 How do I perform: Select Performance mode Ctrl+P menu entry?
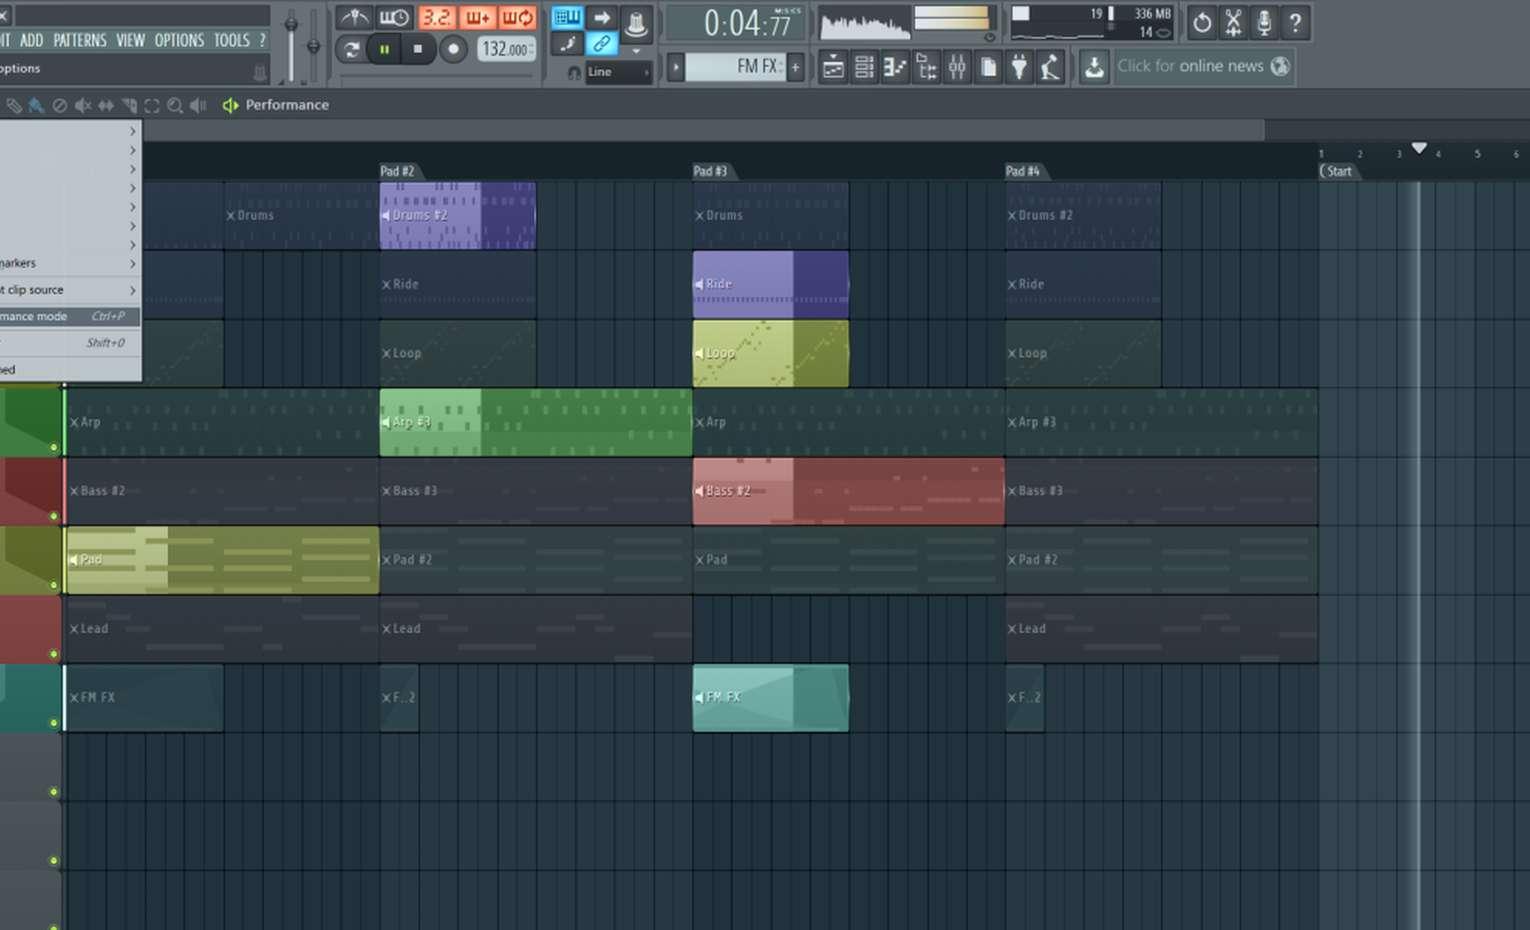point(69,316)
